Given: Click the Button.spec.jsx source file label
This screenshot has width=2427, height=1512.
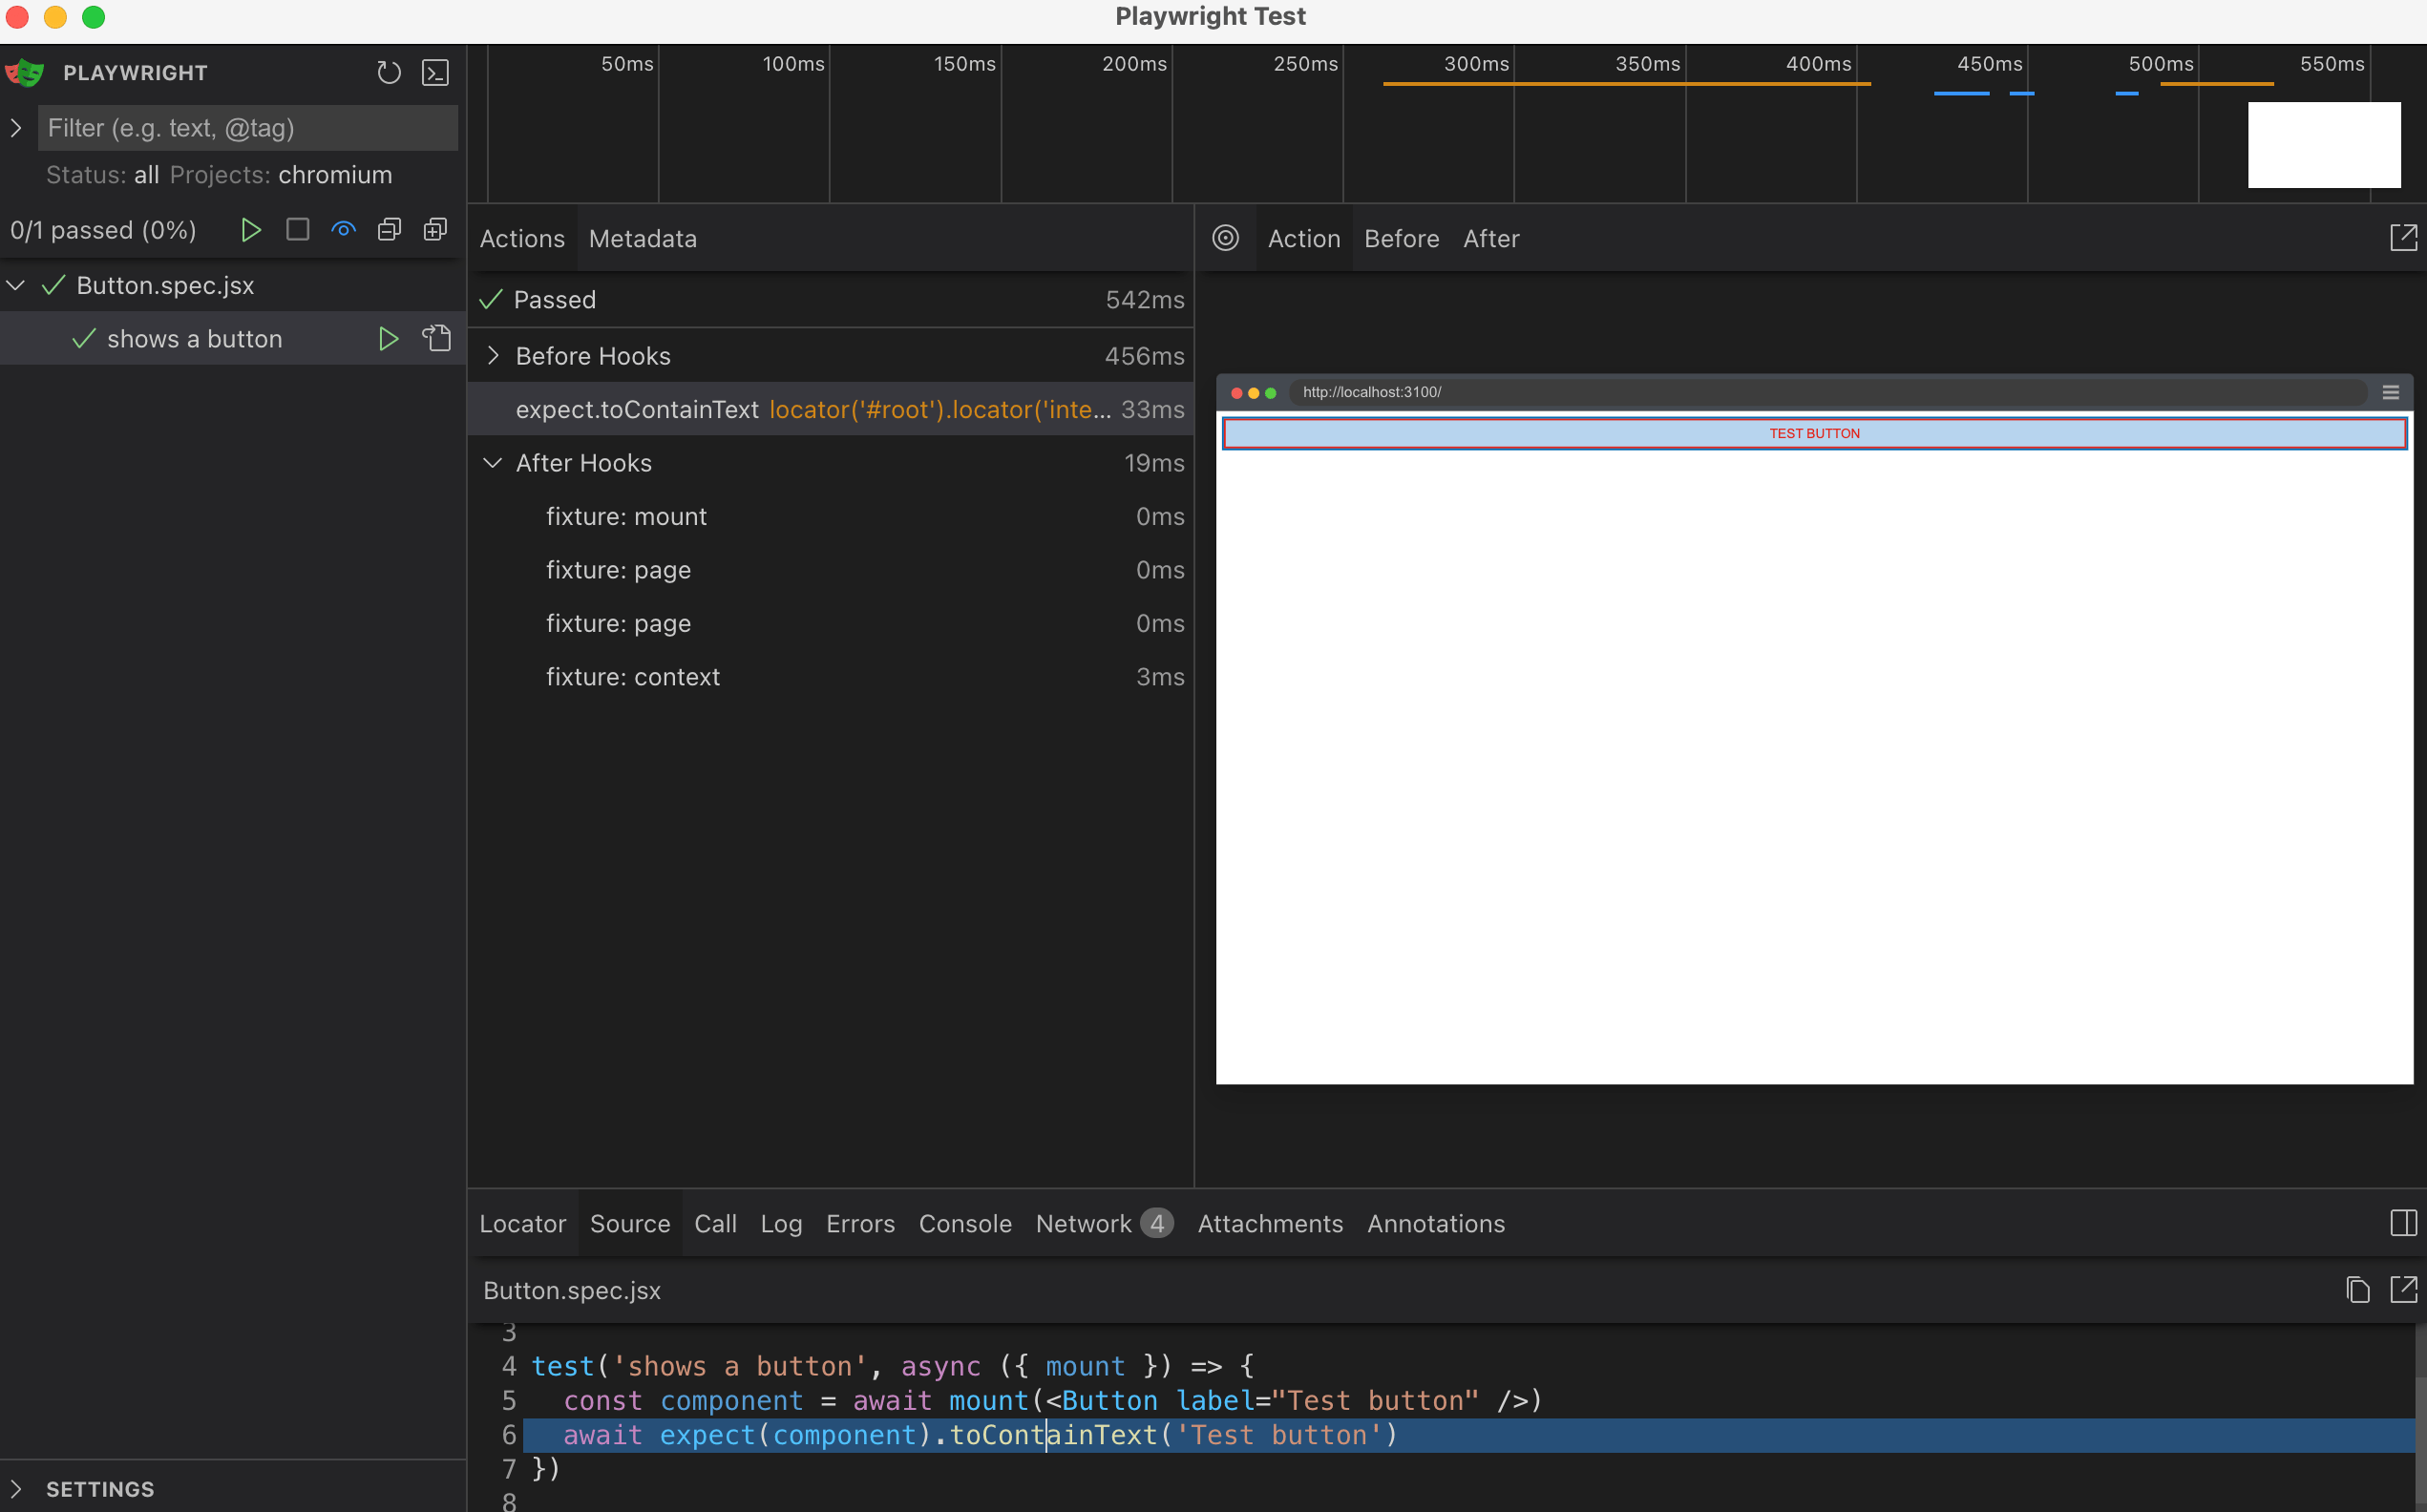Looking at the screenshot, I should [572, 1290].
